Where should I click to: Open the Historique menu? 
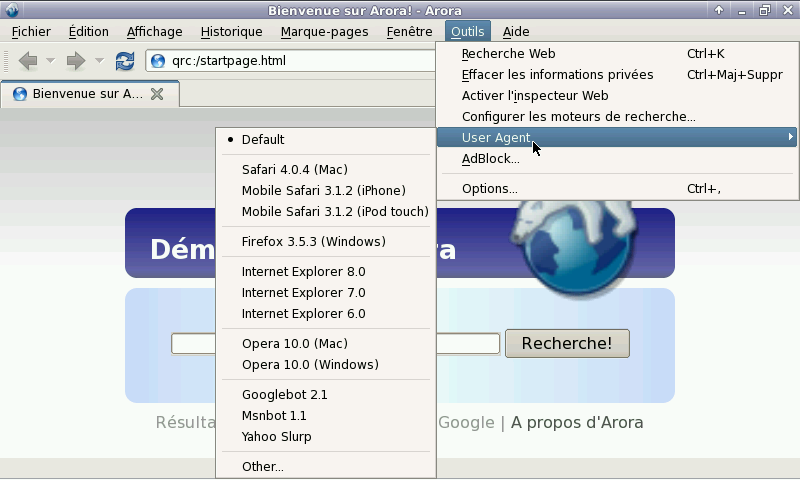pyautogui.click(x=232, y=32)
